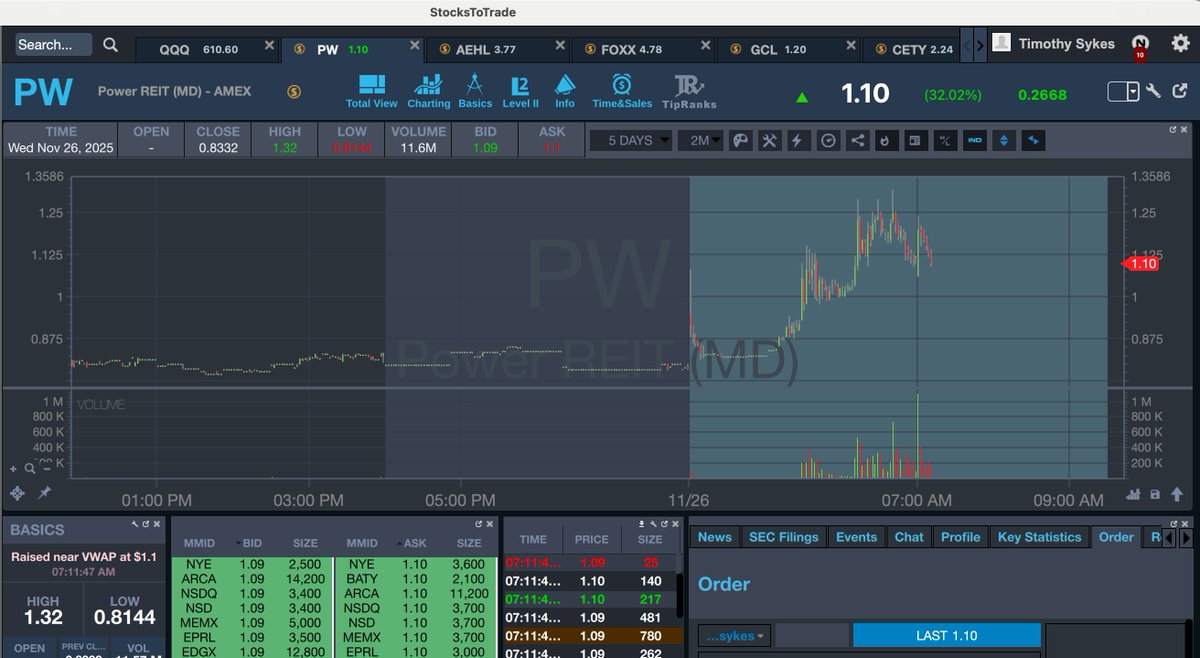Open chart drawing tools icon
This screenshot has height=658, width=1200.
point(769,141)
